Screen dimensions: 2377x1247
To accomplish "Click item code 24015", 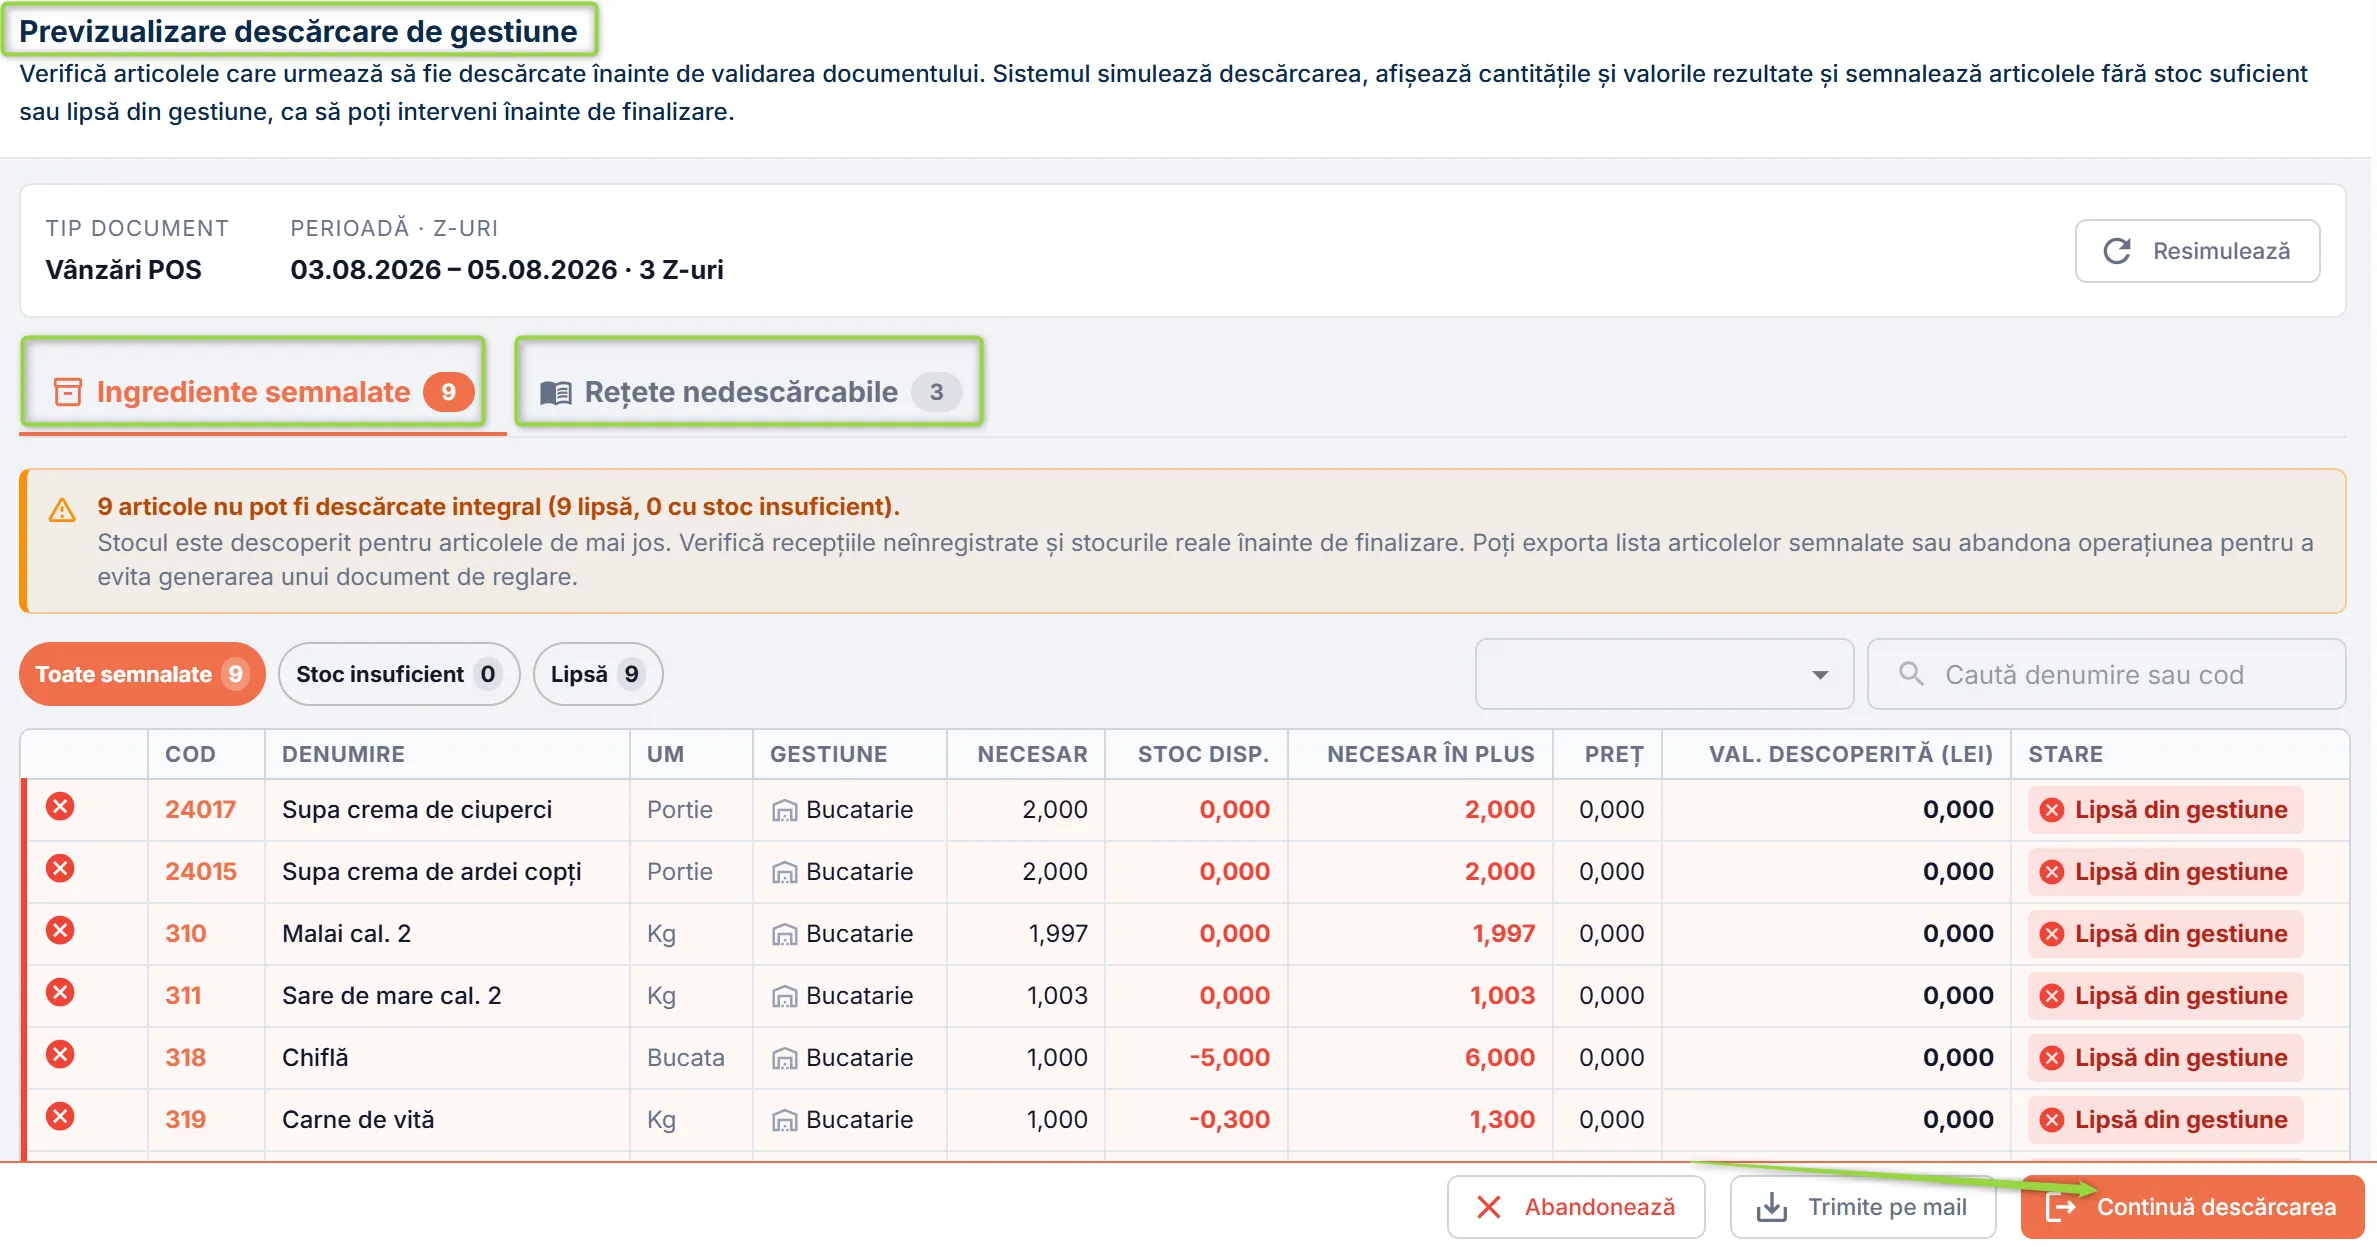I will 200,871.
